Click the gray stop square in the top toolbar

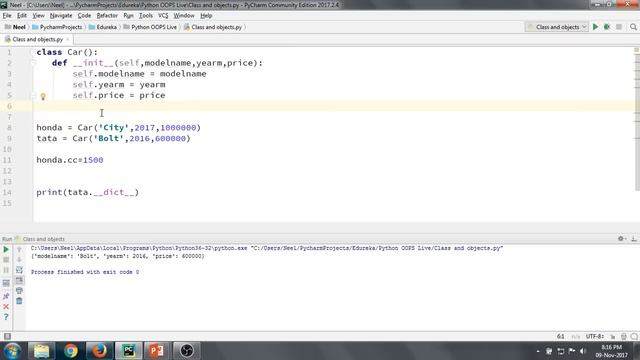(x=619, y=27)
